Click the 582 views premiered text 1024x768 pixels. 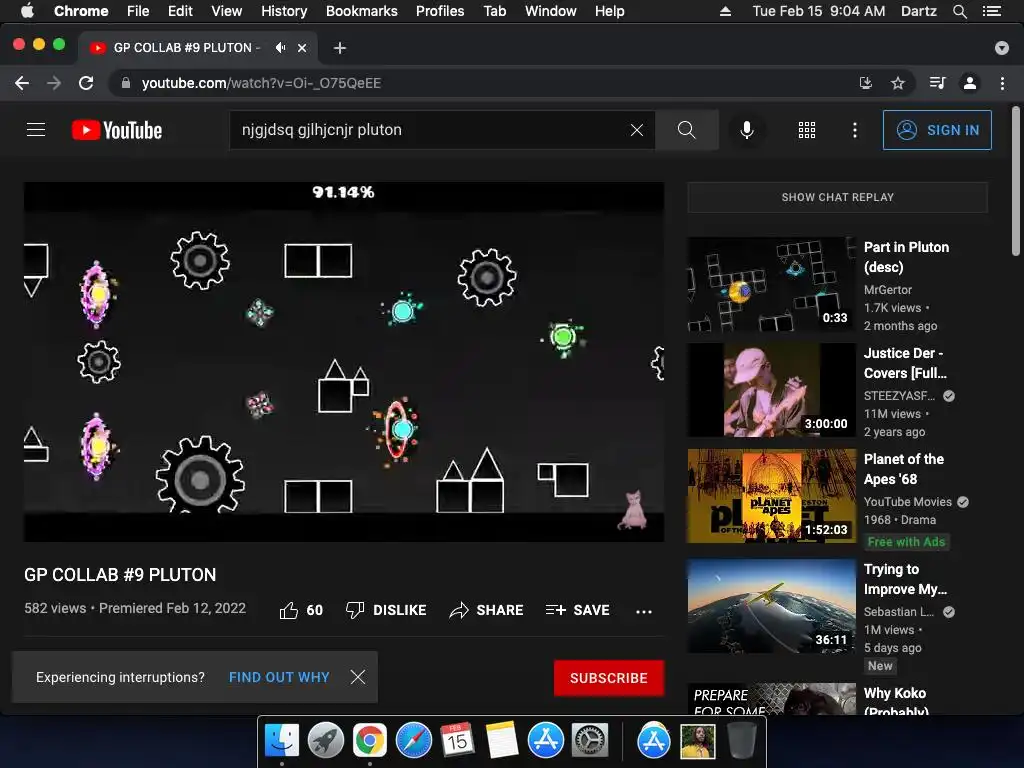[135, 608]
